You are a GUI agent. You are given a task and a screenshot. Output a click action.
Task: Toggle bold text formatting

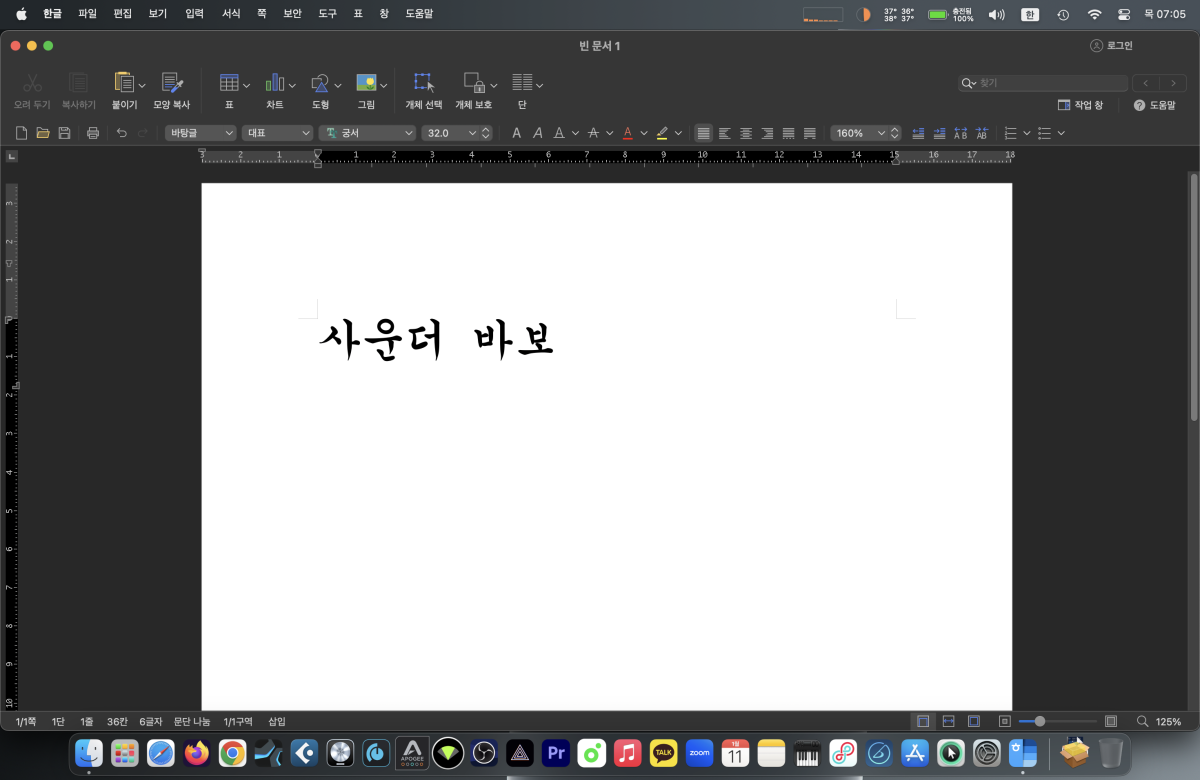coord(517,133)
